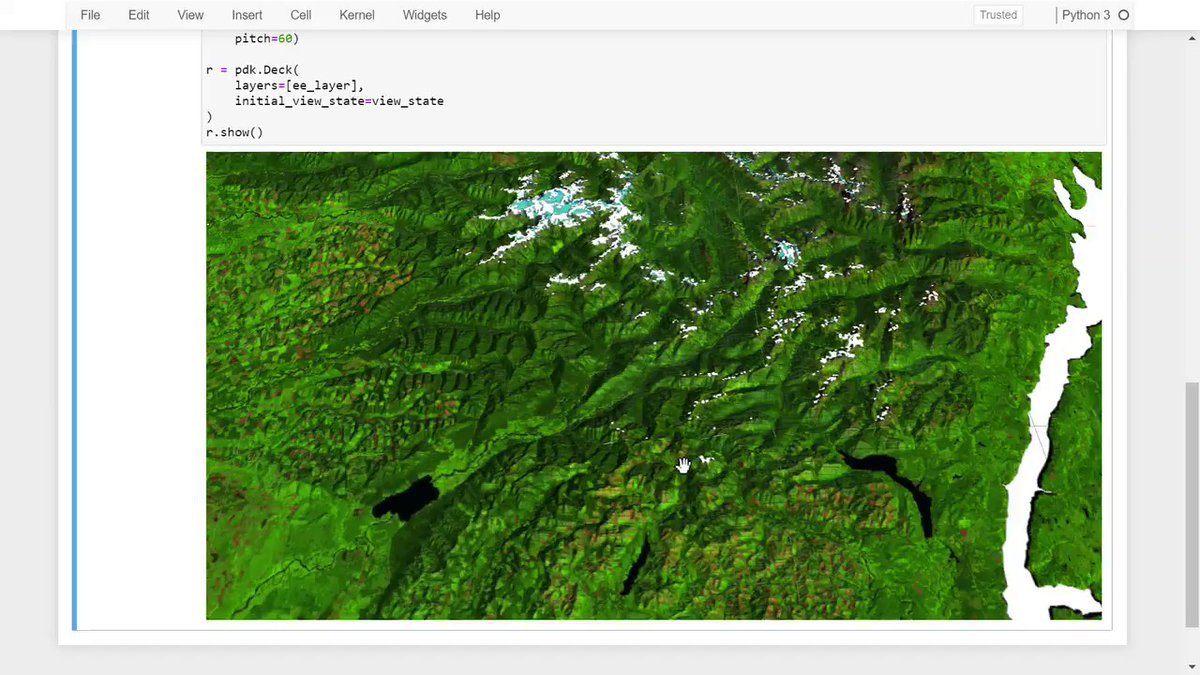The image size is (1200, 675).
Task: Click the layers=[ee_layer] code line
Action: (299, 86)
